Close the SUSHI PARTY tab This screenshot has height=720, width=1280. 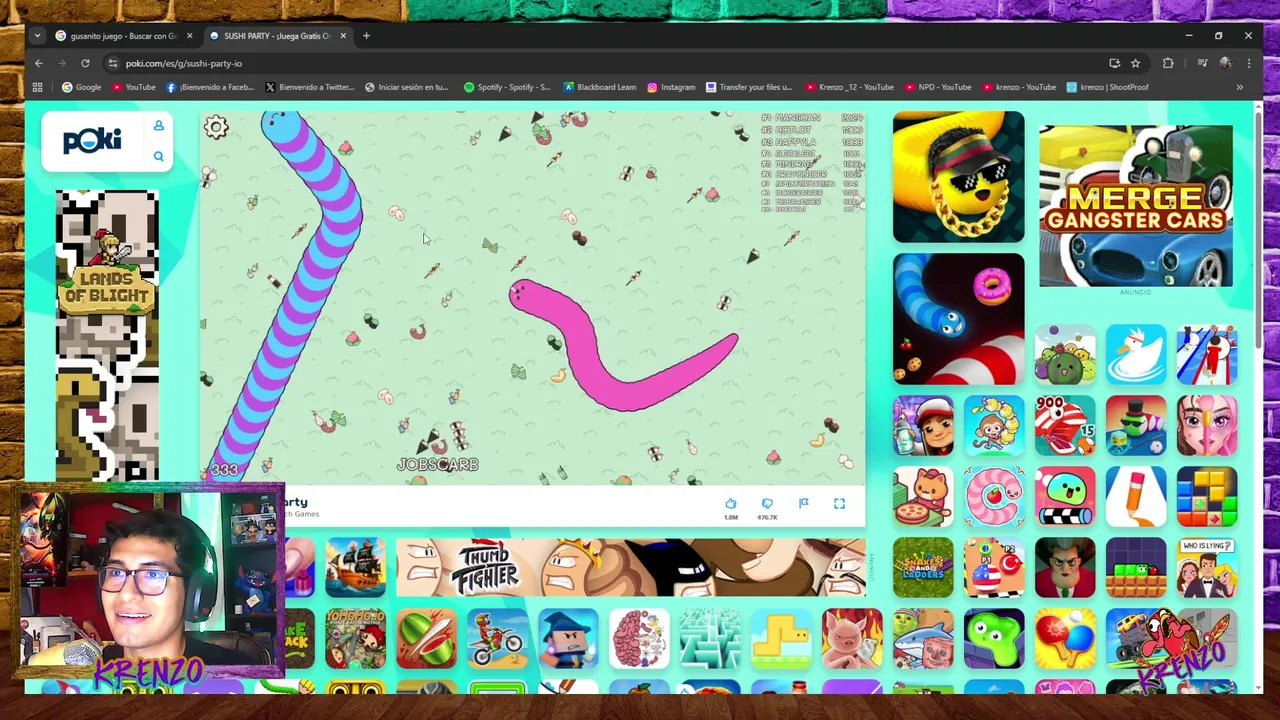pos(343,36)
